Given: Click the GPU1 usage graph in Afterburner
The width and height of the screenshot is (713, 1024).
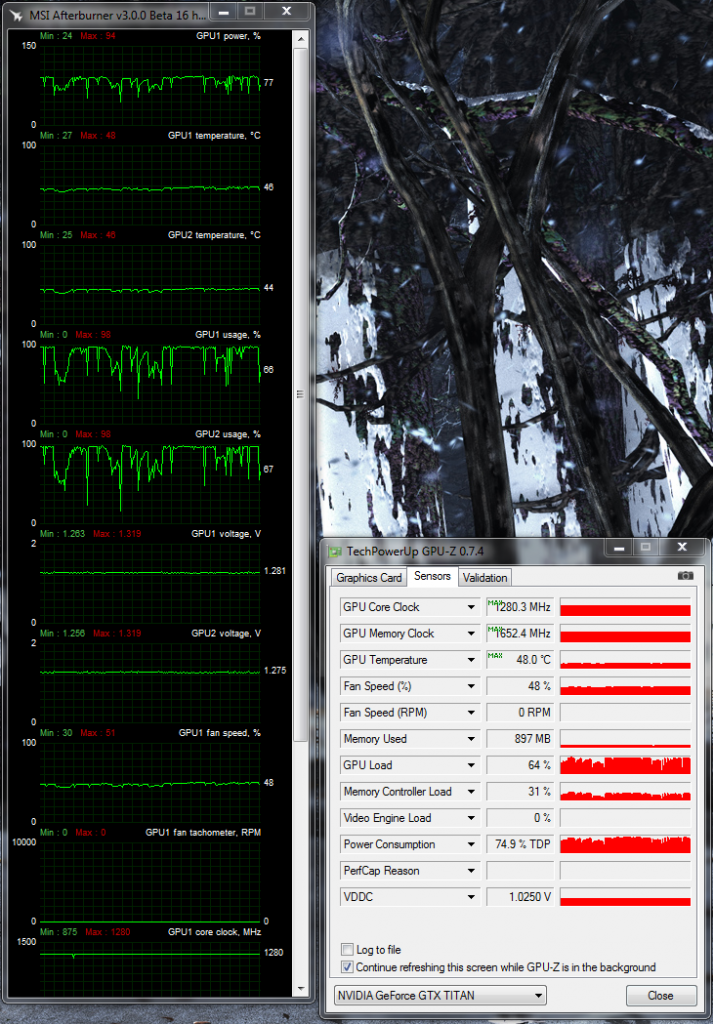Looking at the screenshot, I should point(150,383).
